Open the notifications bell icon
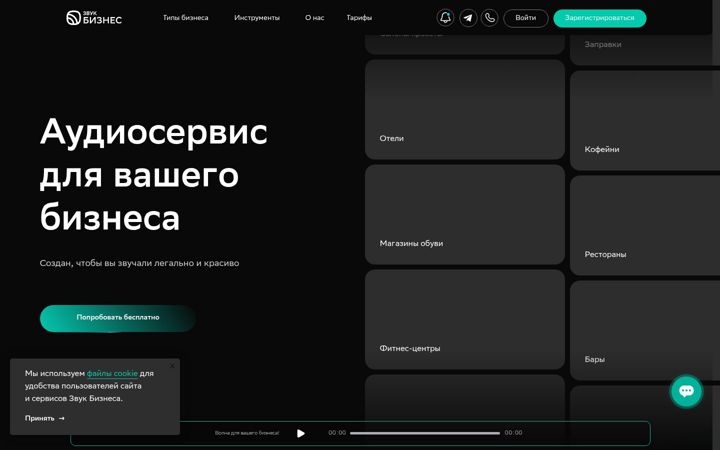 pyautogui.click(x=445, y=18)
